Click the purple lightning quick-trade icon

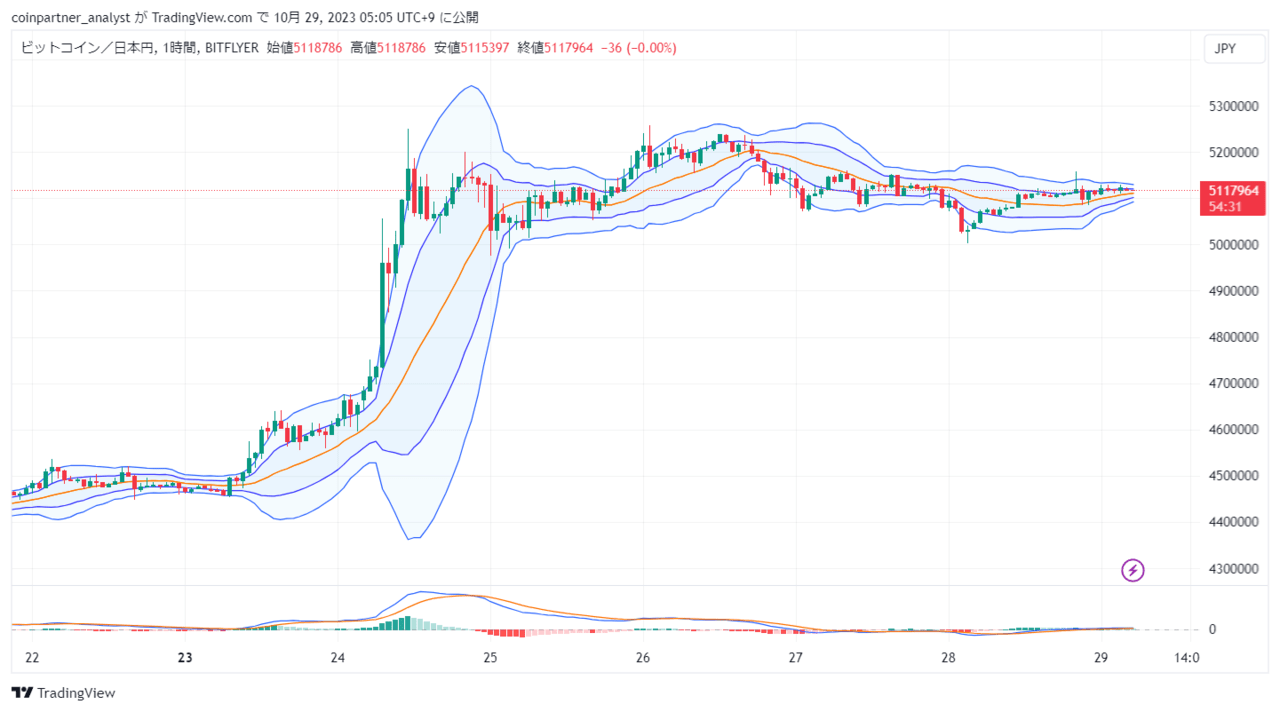[1132, 570]
